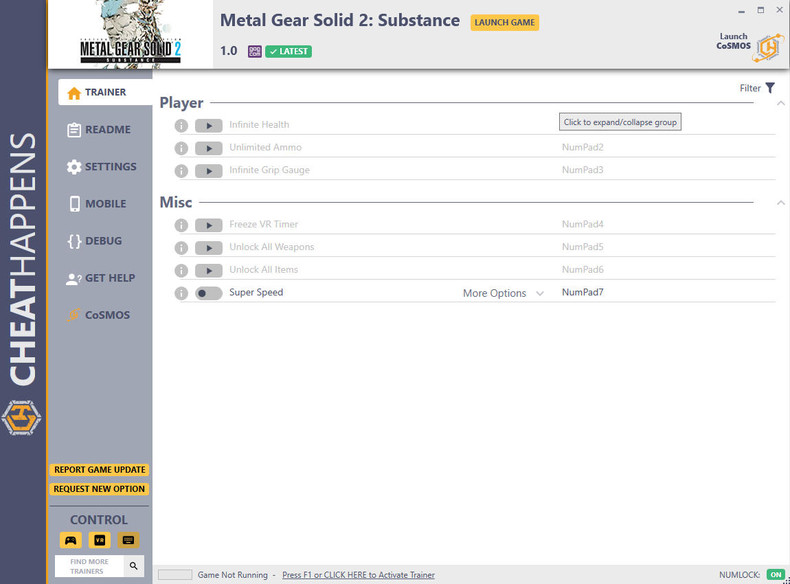Click the Metal Gear Solid 2 cover thumbnail
790x584 pixels.
[130, 34]
